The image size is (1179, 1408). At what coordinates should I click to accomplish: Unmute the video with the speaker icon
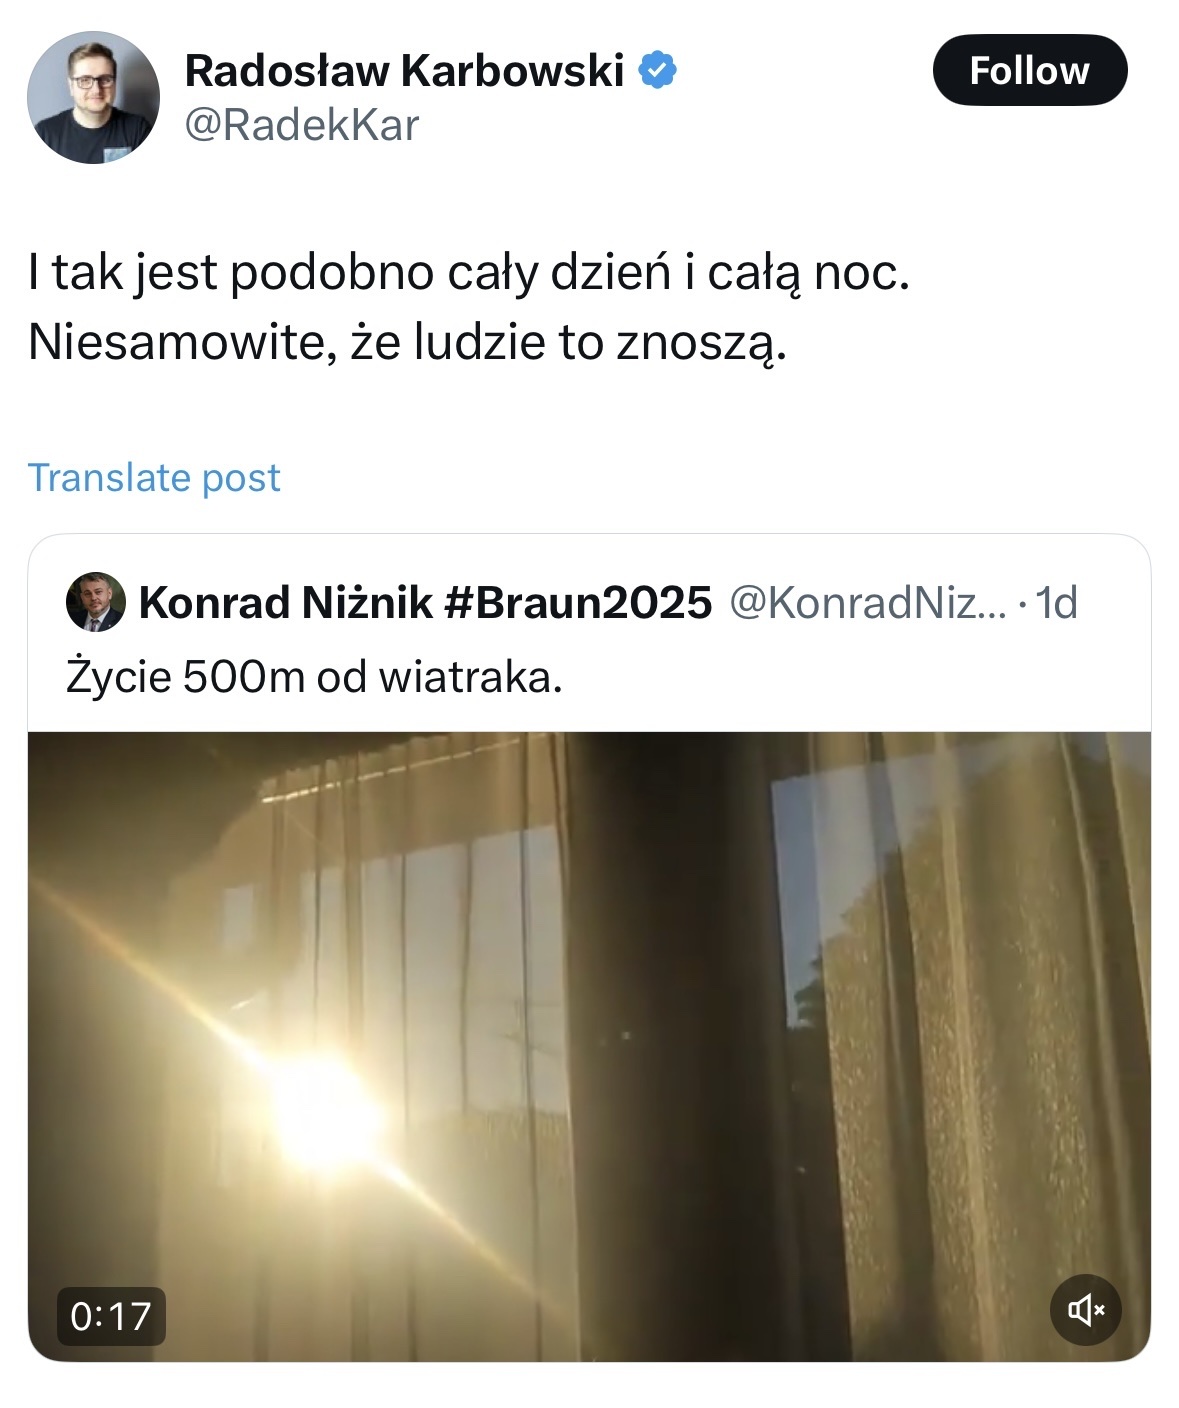(x=1085, y=1309)
